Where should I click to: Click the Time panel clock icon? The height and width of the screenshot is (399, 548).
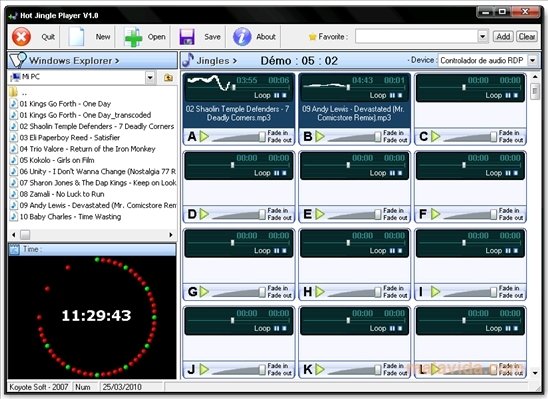[x=14, y=249]
